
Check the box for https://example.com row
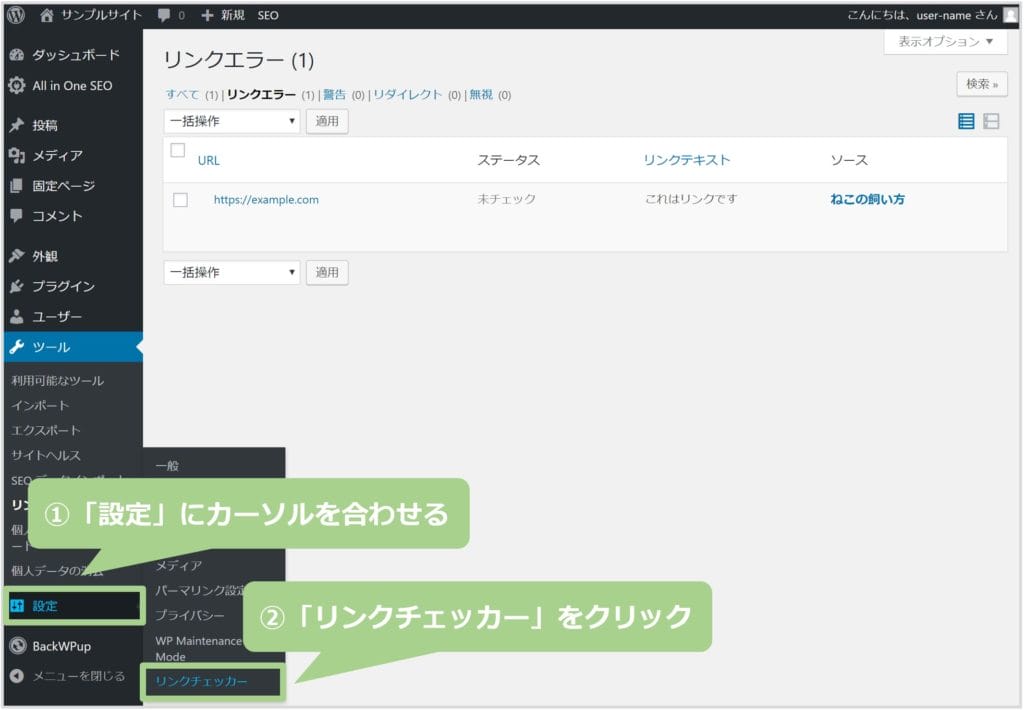tap(180, 200)
